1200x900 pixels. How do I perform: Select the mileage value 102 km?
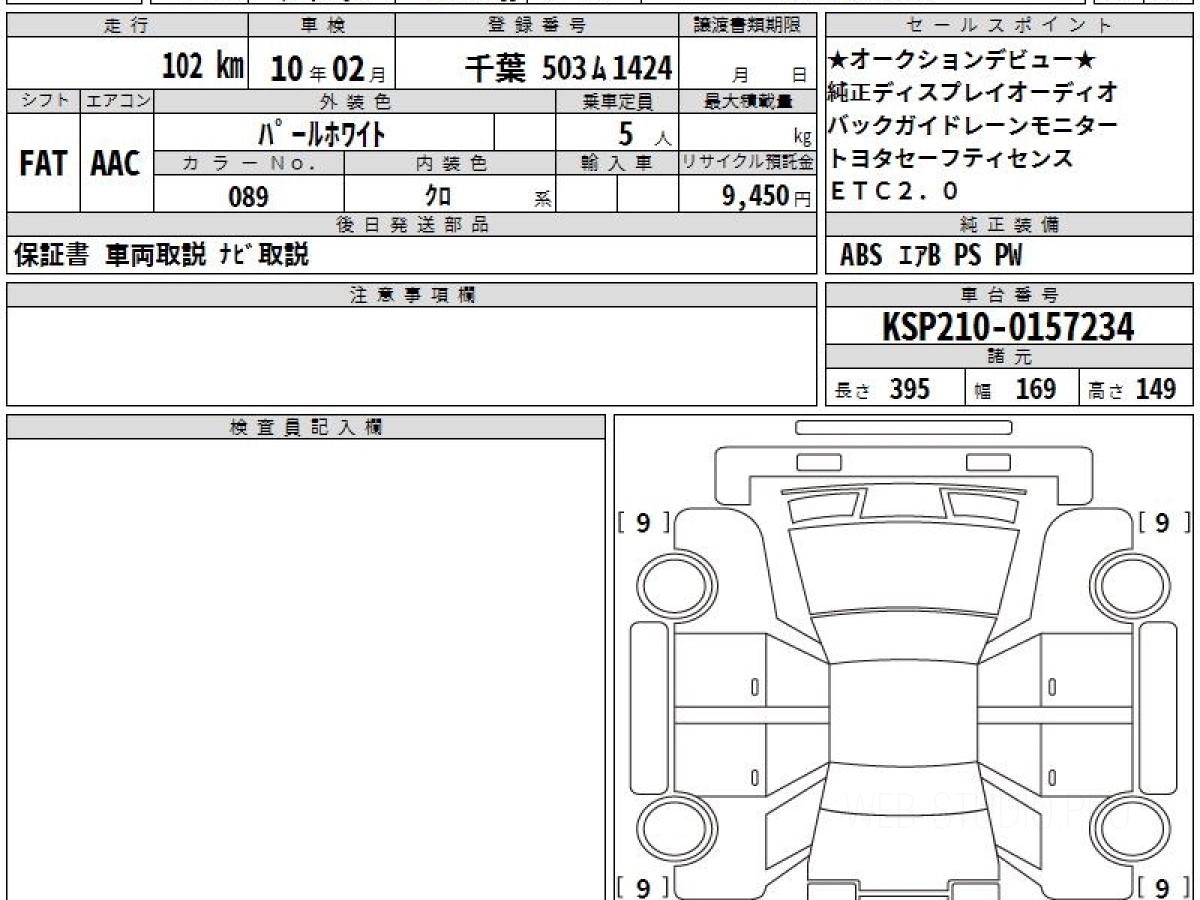coord(203,67)
